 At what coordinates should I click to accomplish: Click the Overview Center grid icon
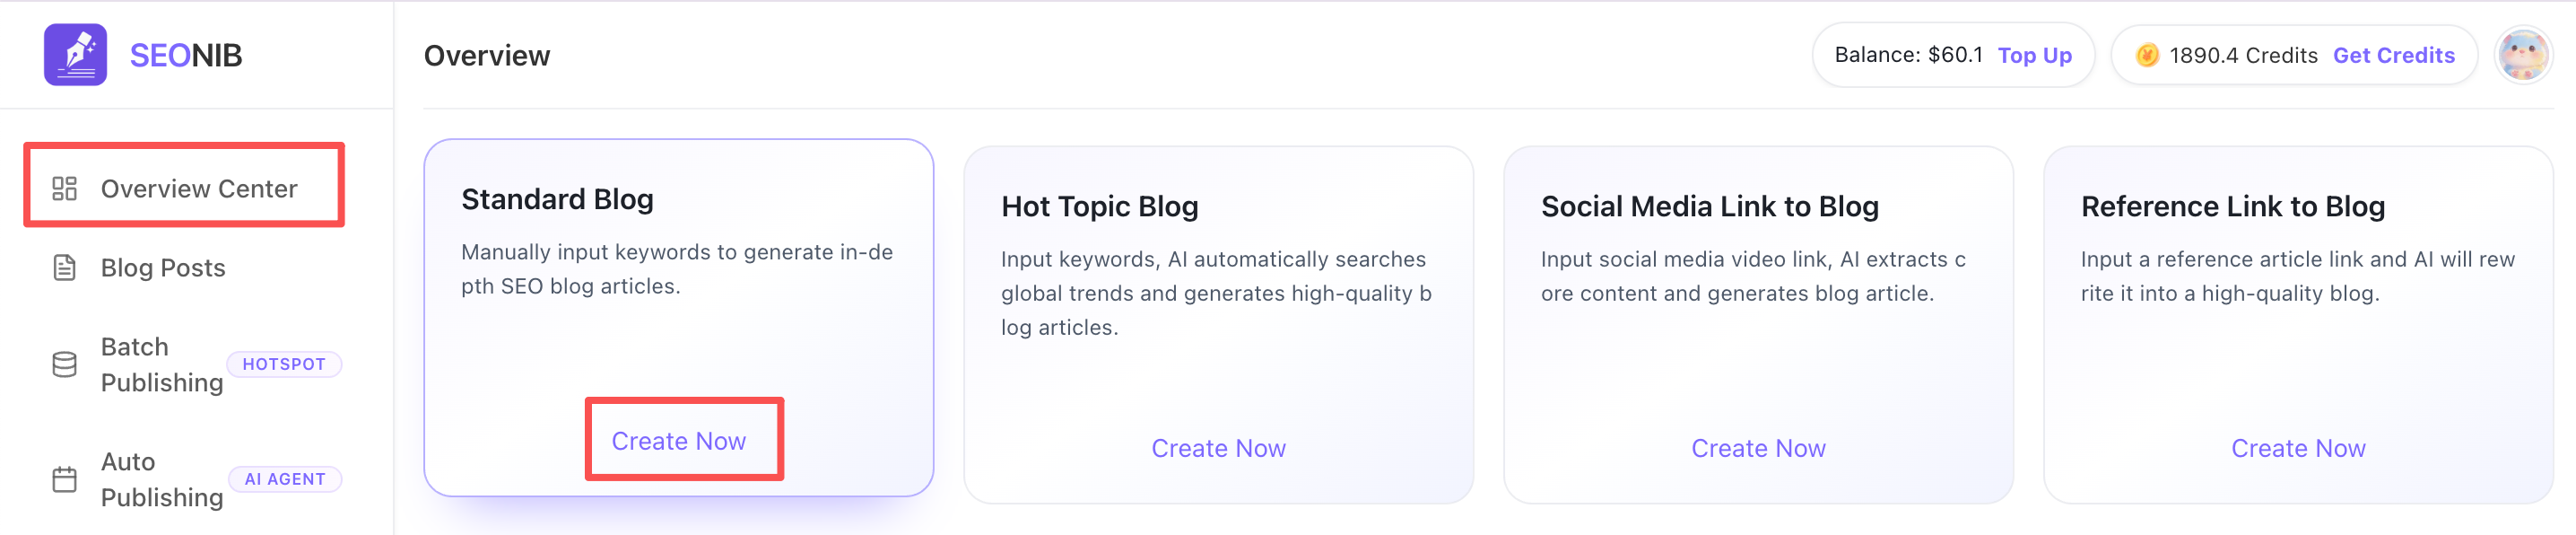[65, 189]
